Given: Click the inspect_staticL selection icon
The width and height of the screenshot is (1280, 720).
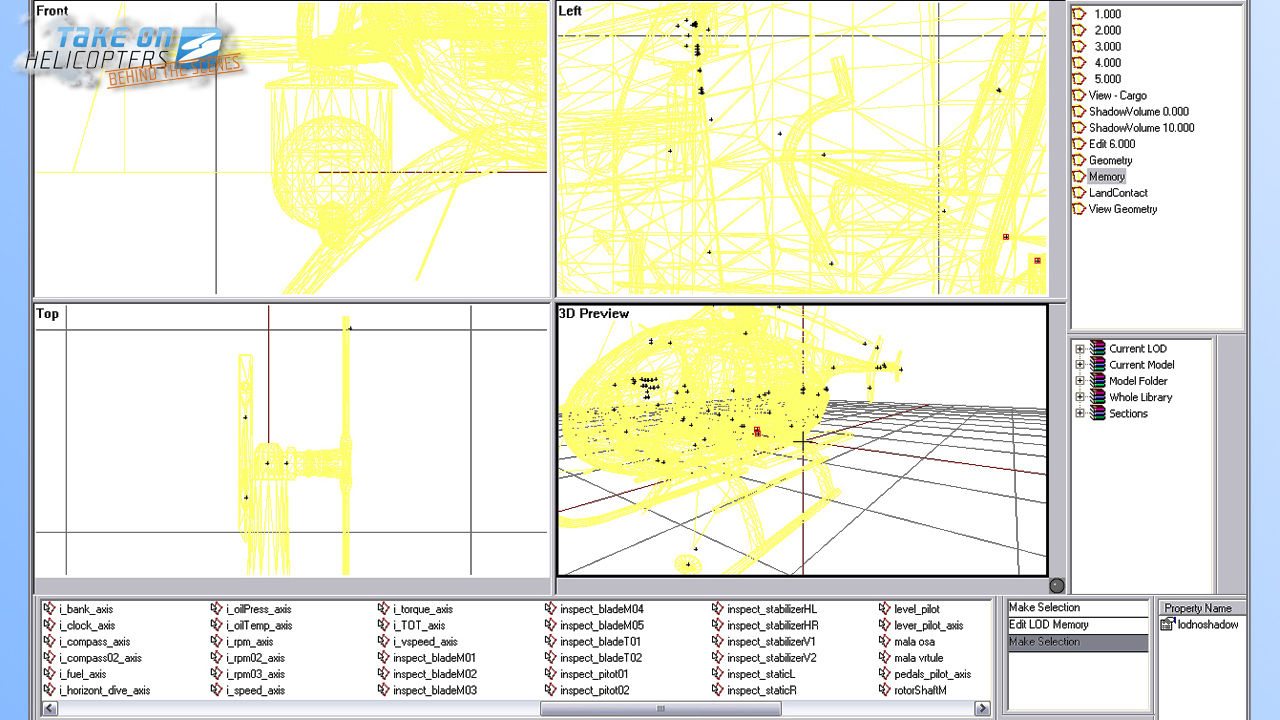Looking at the screenshot, I should point(718,674).
